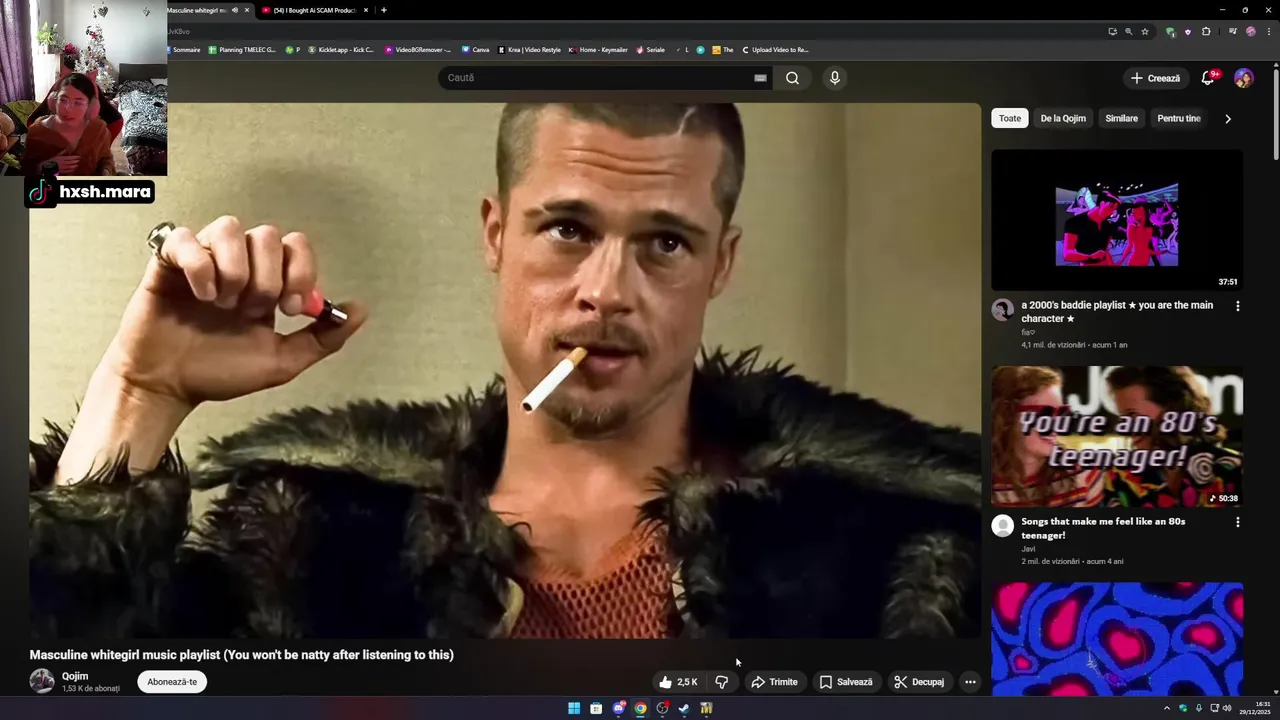Open Chrome media control icon
The height and width of the screenshot is (720, 1280).
(1232, 32)
